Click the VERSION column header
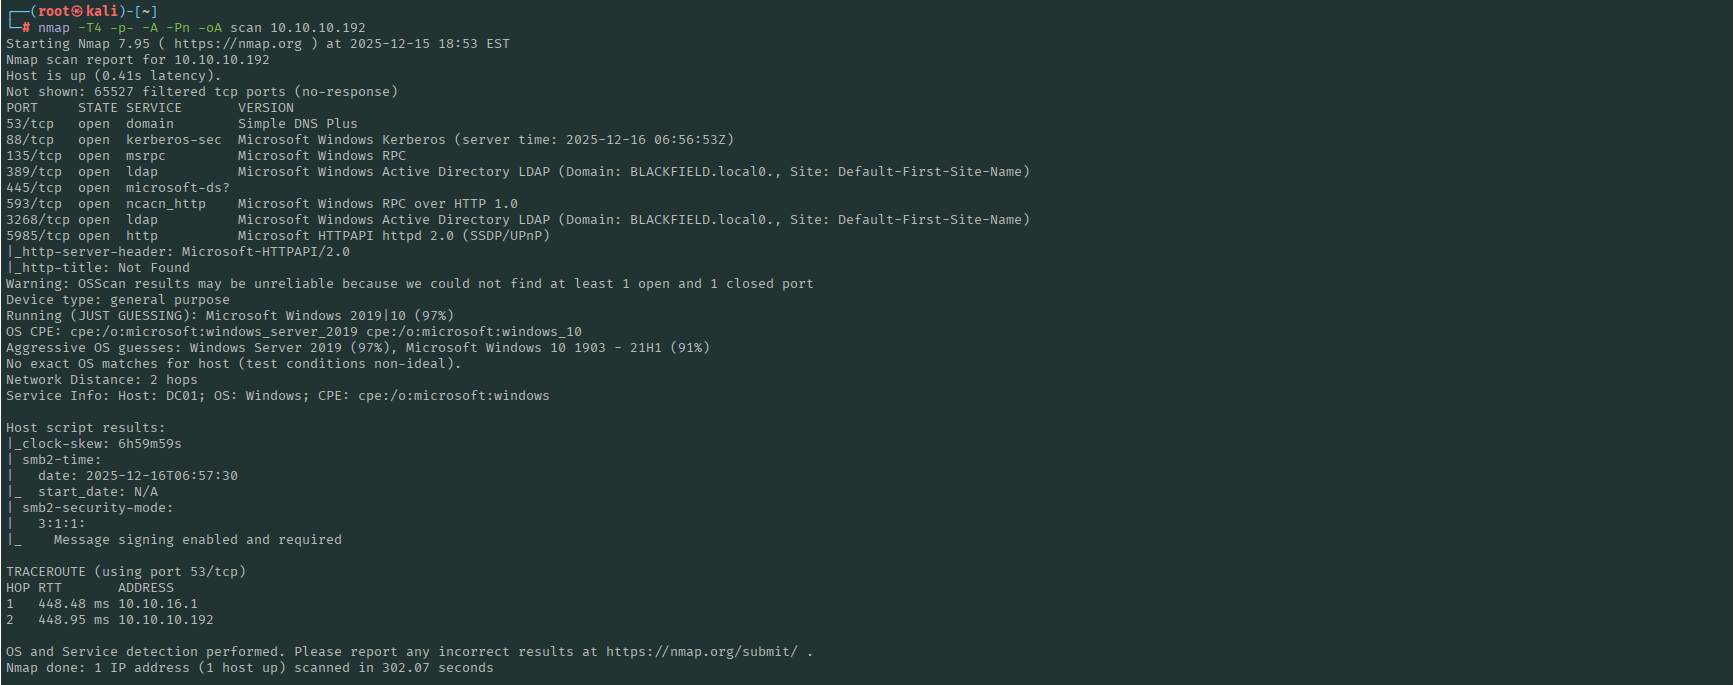 coord(265,108)
